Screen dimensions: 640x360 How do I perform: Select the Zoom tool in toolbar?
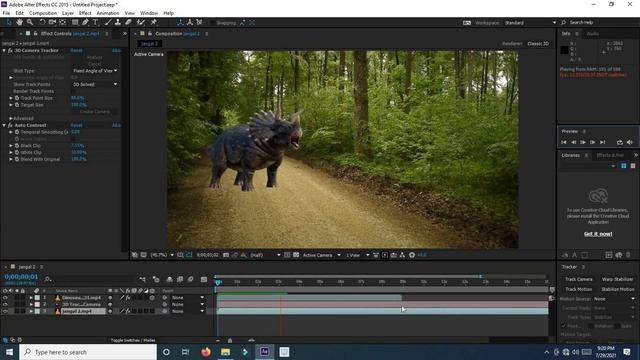[x=30, y=22]
